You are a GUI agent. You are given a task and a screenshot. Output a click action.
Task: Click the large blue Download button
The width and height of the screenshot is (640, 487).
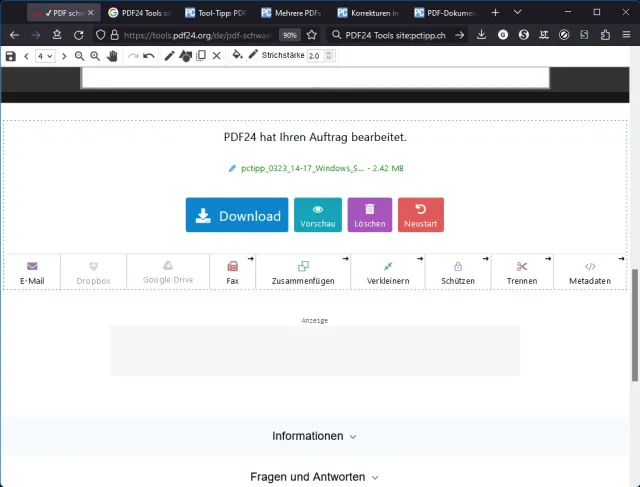pyautogui.click(x=237, y=215)
